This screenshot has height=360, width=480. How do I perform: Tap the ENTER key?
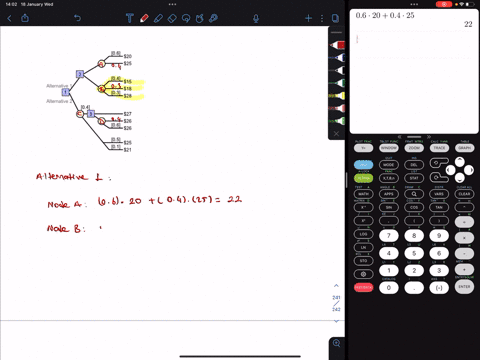click(x=464, y=287)
